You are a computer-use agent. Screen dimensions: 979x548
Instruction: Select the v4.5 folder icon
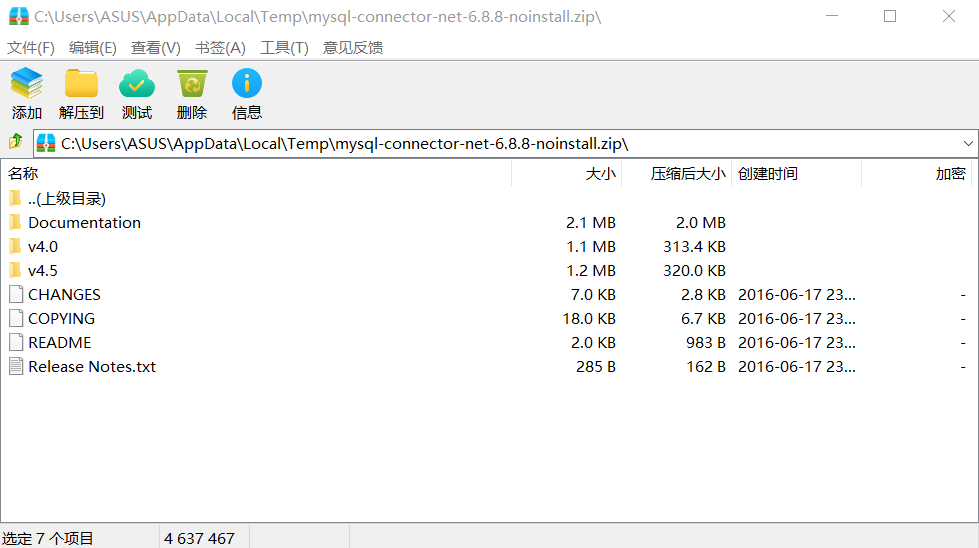(16, 270)
